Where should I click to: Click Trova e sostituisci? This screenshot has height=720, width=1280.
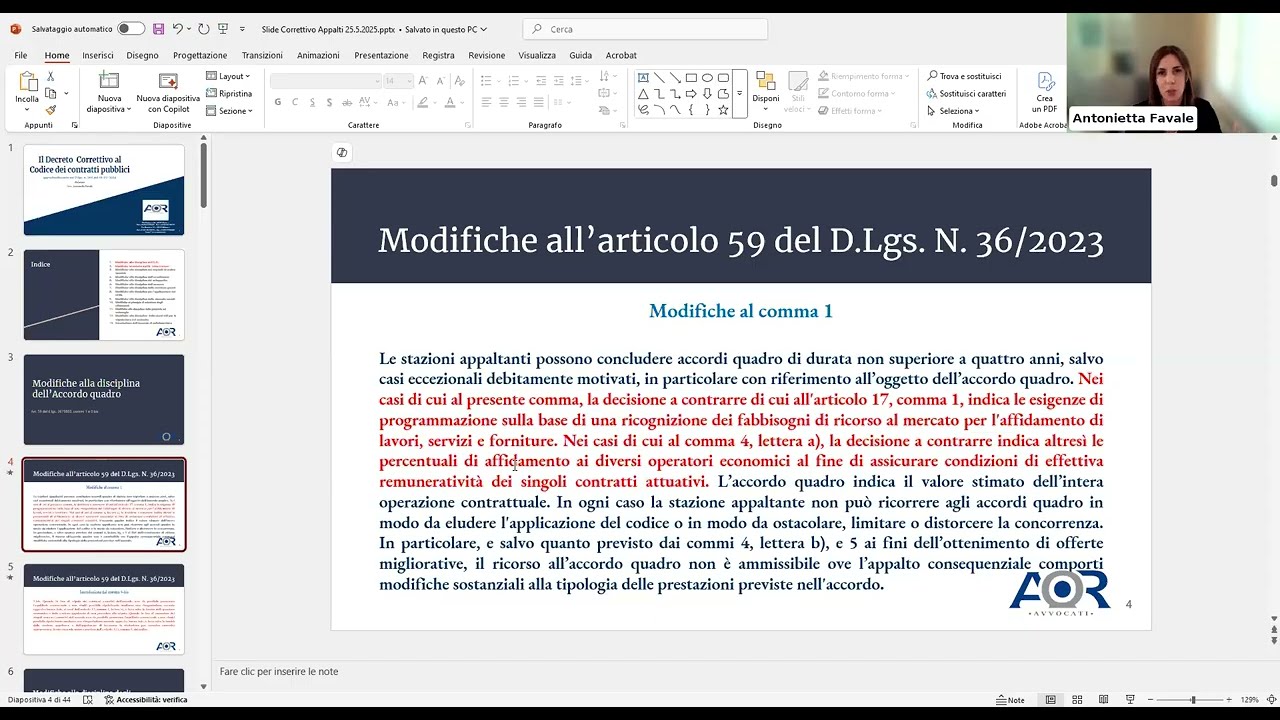[x=964, y=76]
